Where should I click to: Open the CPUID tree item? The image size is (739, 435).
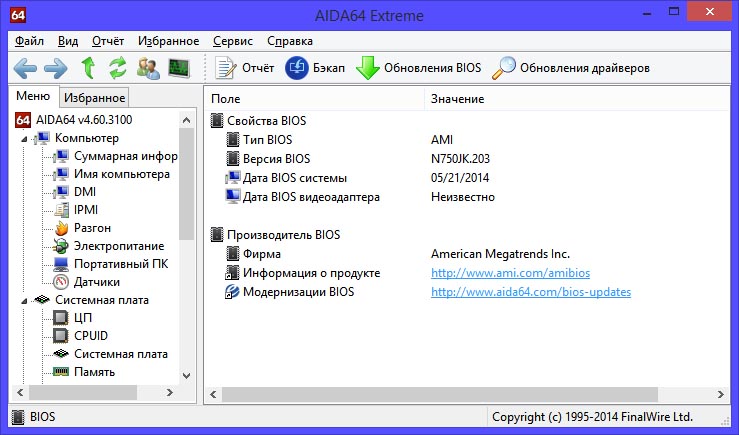pos(81,336)
